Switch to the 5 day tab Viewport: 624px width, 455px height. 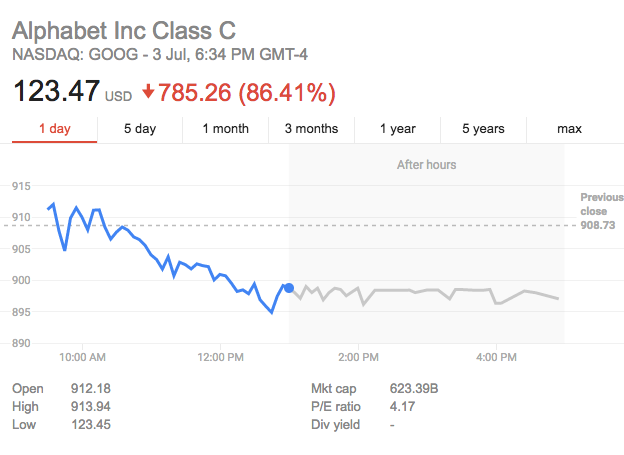tap(140, 129)
